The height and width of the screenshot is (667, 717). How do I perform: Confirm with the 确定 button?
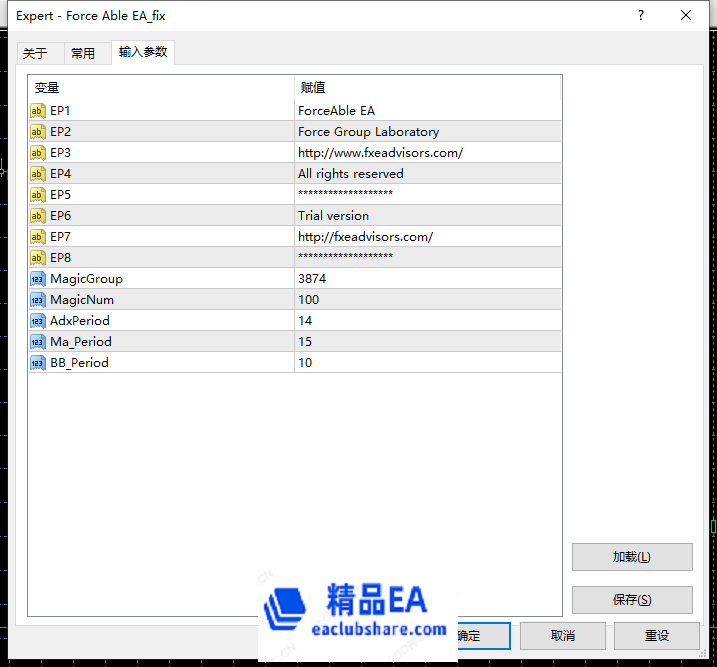pos(484,635)
